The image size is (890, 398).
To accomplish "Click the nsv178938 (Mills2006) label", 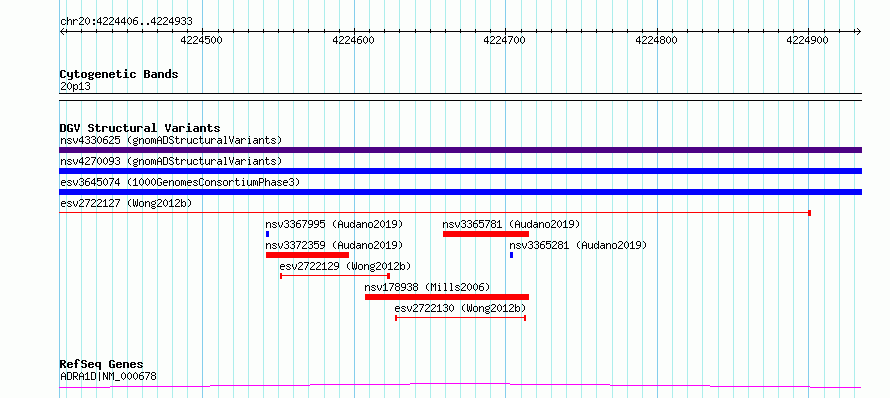I will (x=427, y=287).
